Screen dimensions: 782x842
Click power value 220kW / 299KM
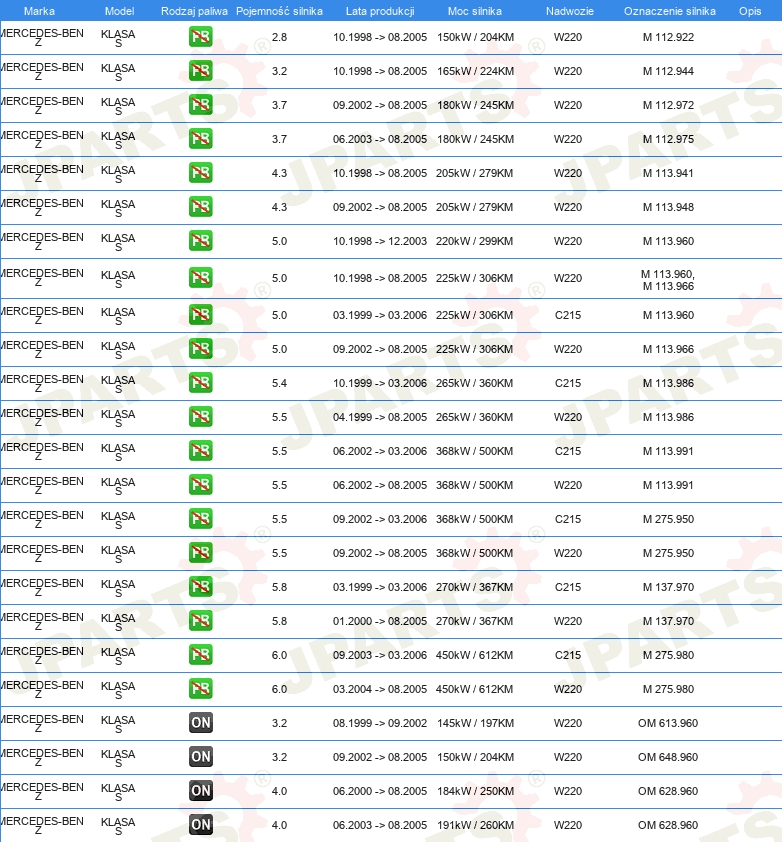pyautogui.click(x=474, y=241)
